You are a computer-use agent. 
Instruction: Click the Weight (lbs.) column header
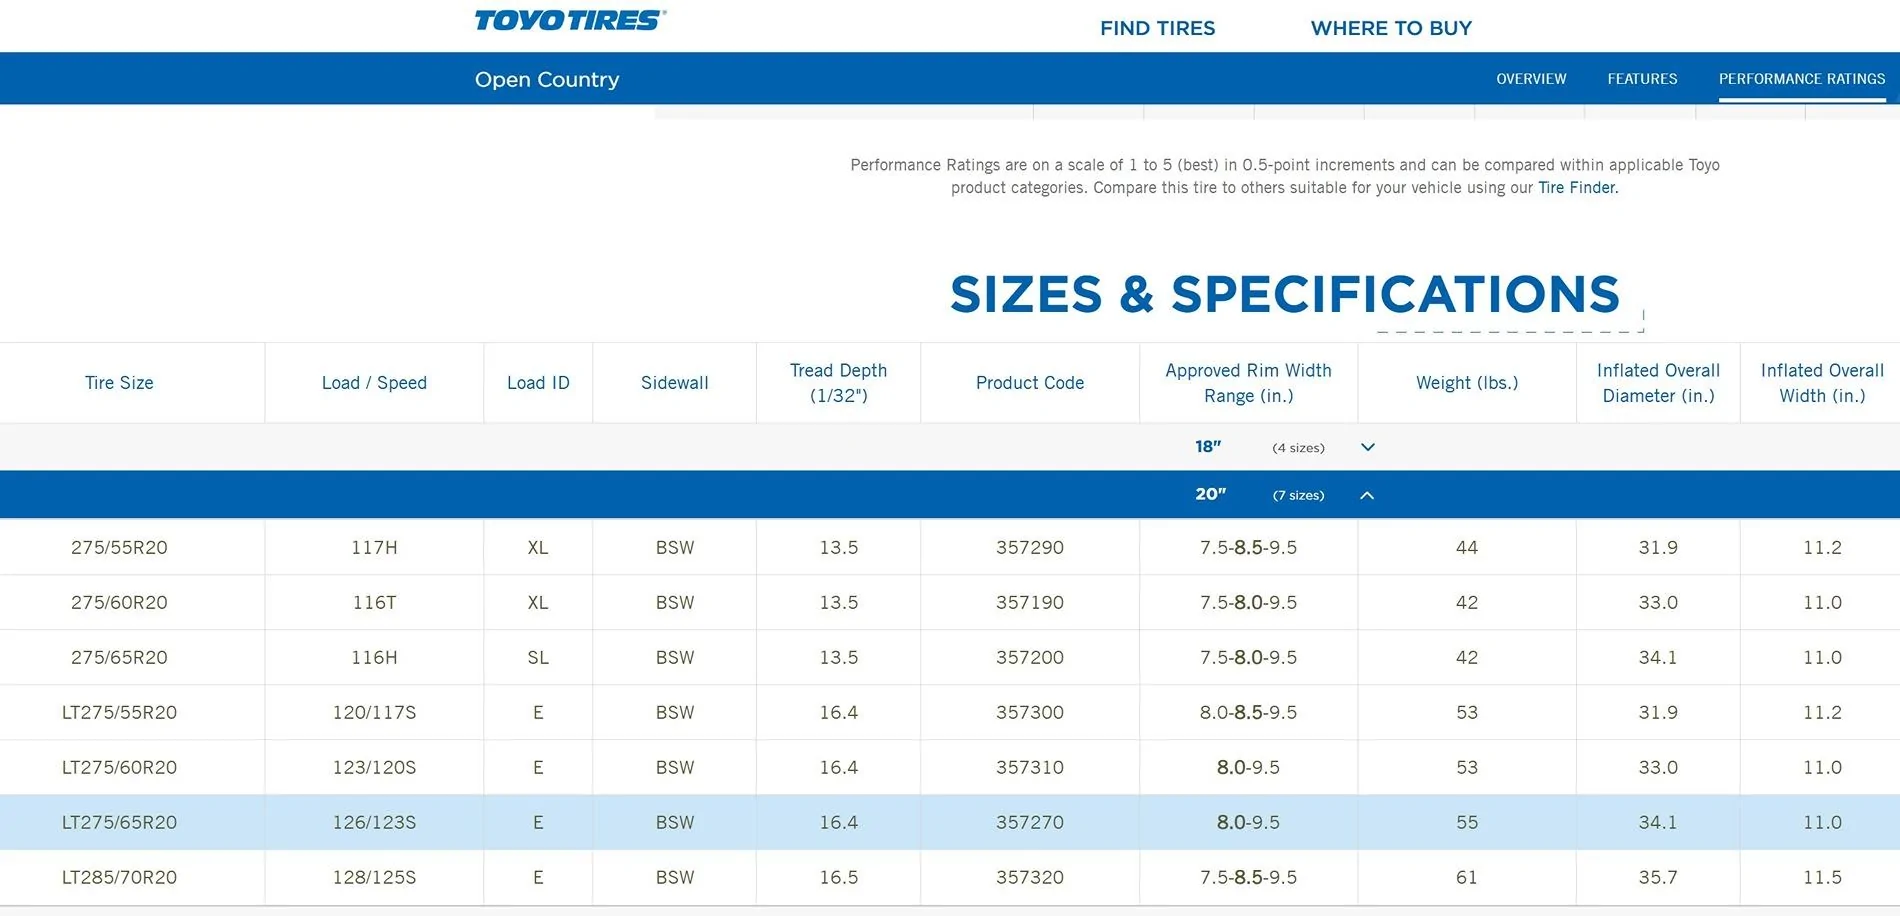tap(1467, 383)
